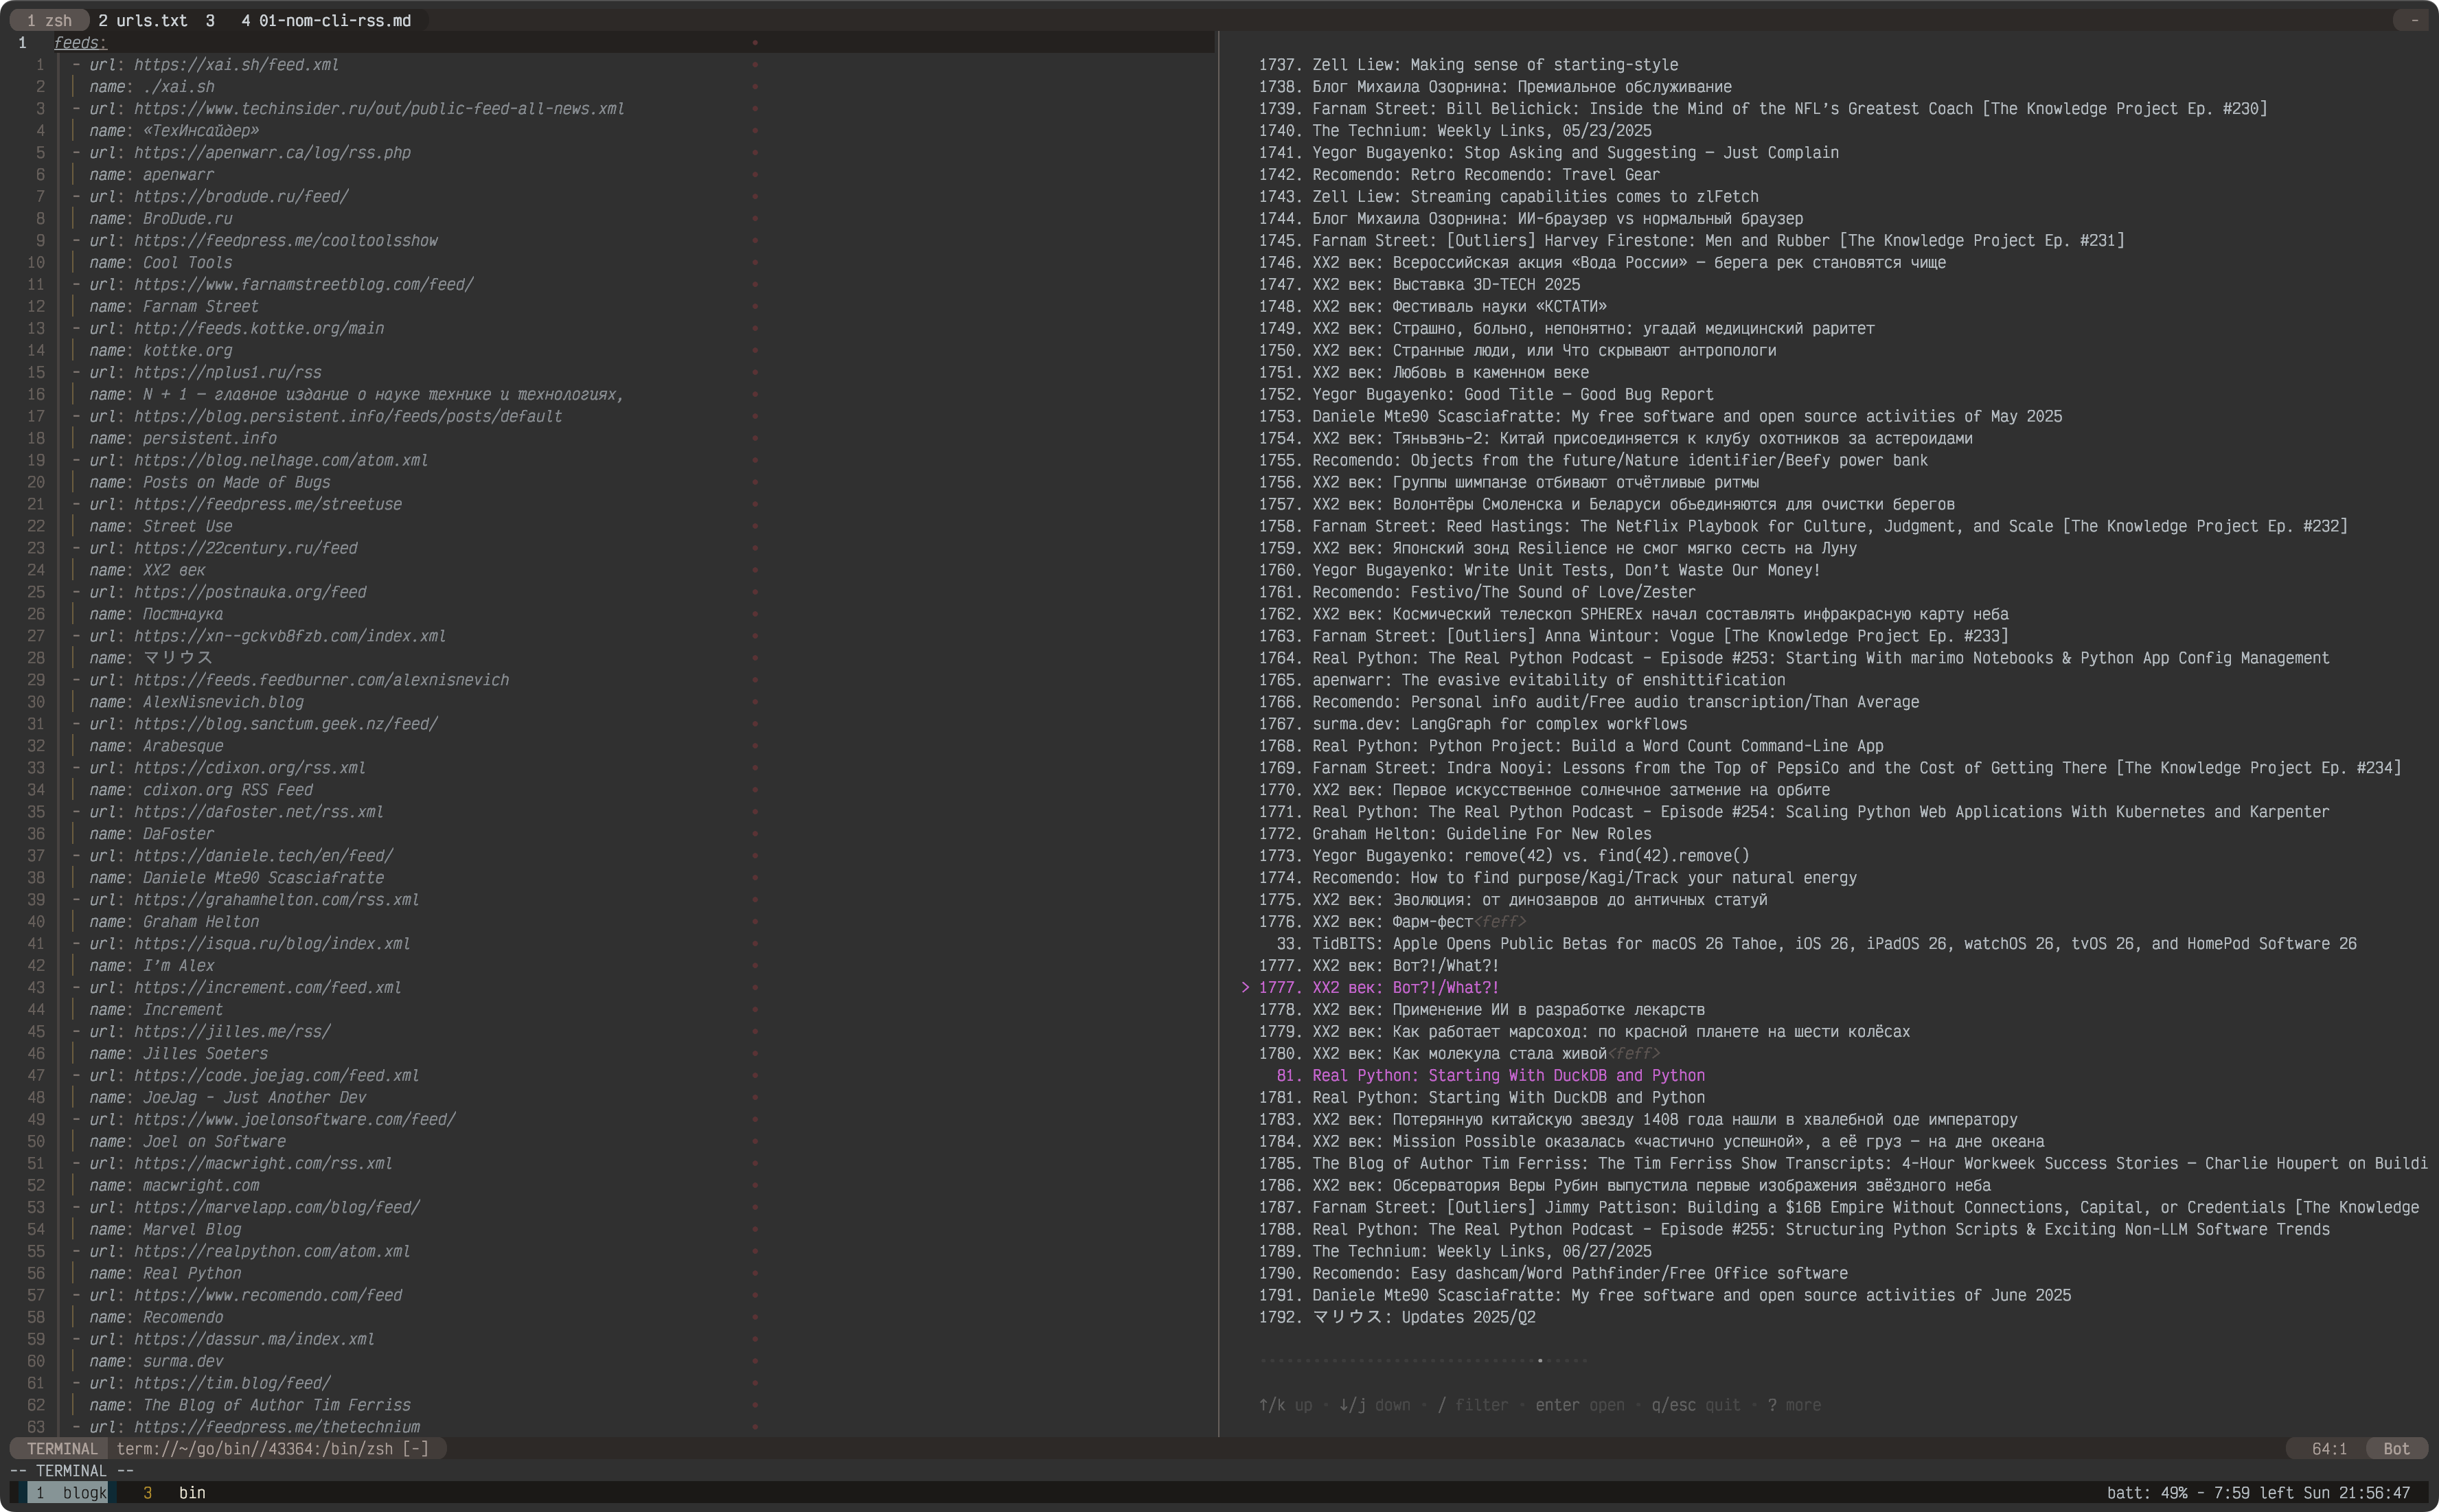
Task: Select item 1768 Build a Word Count App
Action: point(1571,746)
